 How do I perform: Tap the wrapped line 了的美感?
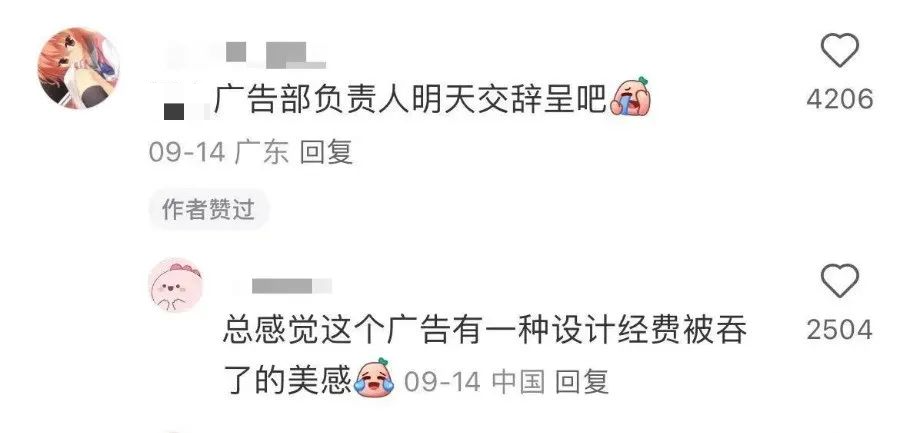point(288,380)
